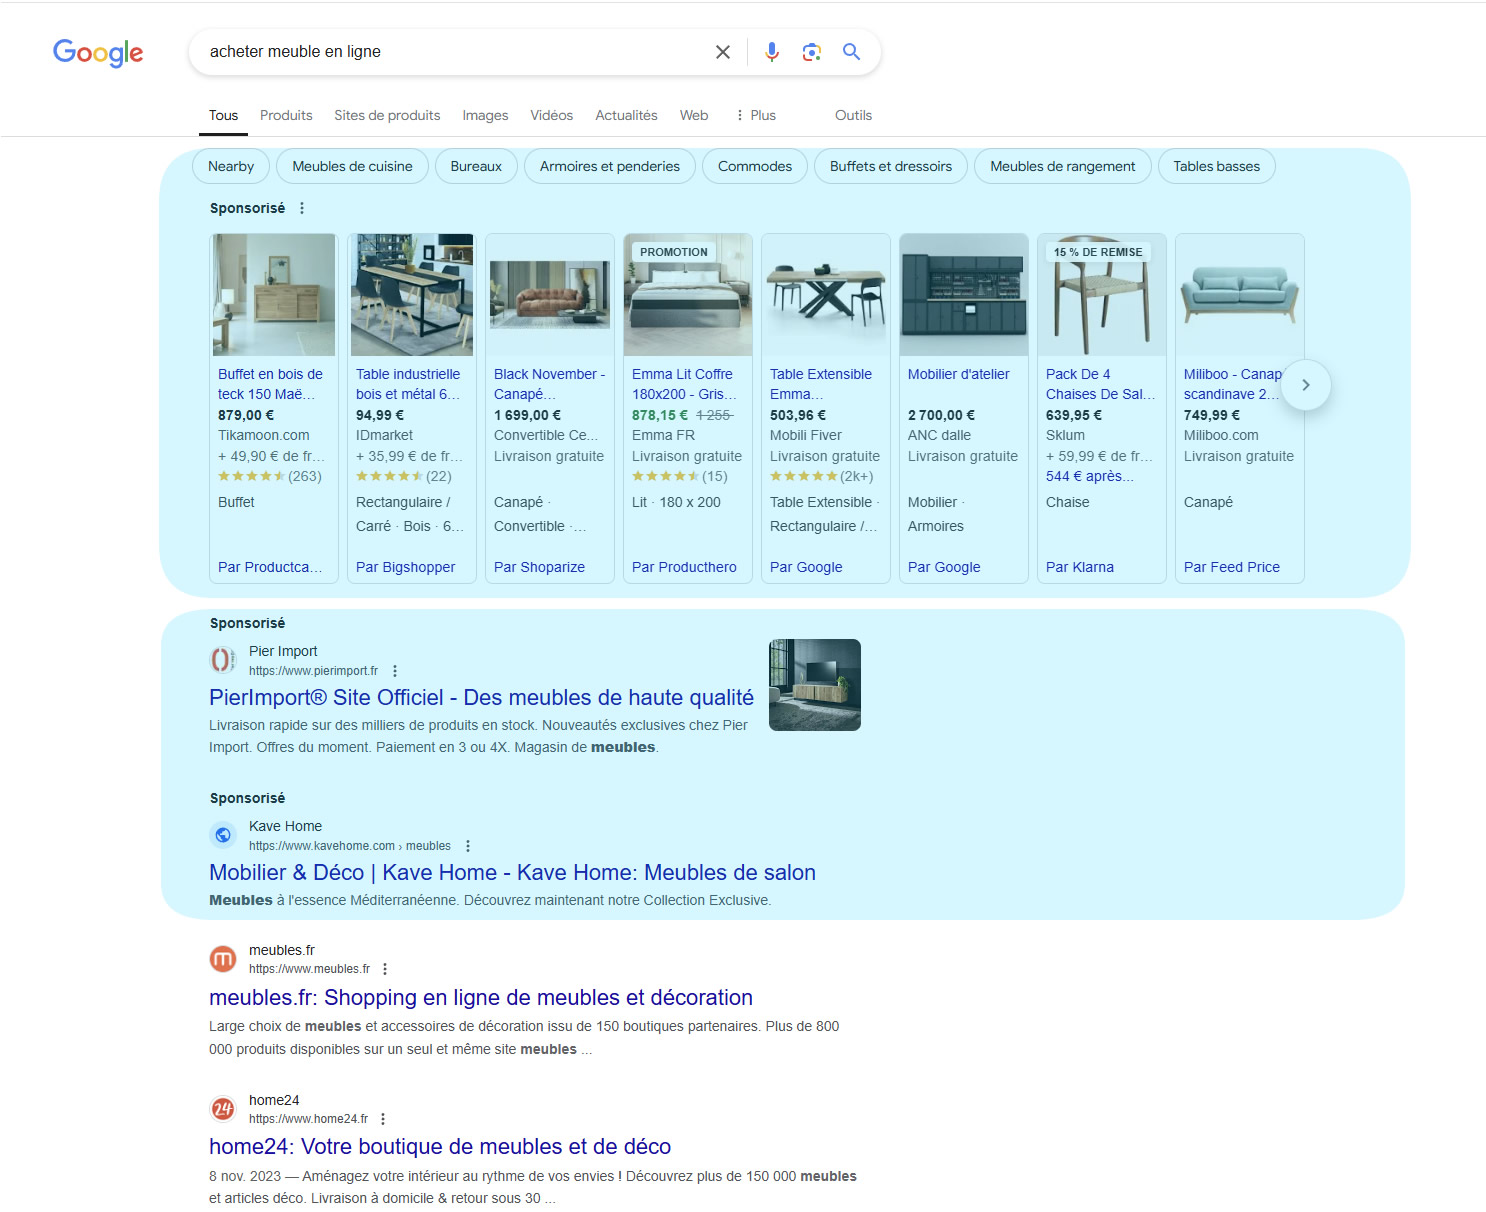
Task: Open three-dot menu beside pierimport.fr URL
Action: 395,671
